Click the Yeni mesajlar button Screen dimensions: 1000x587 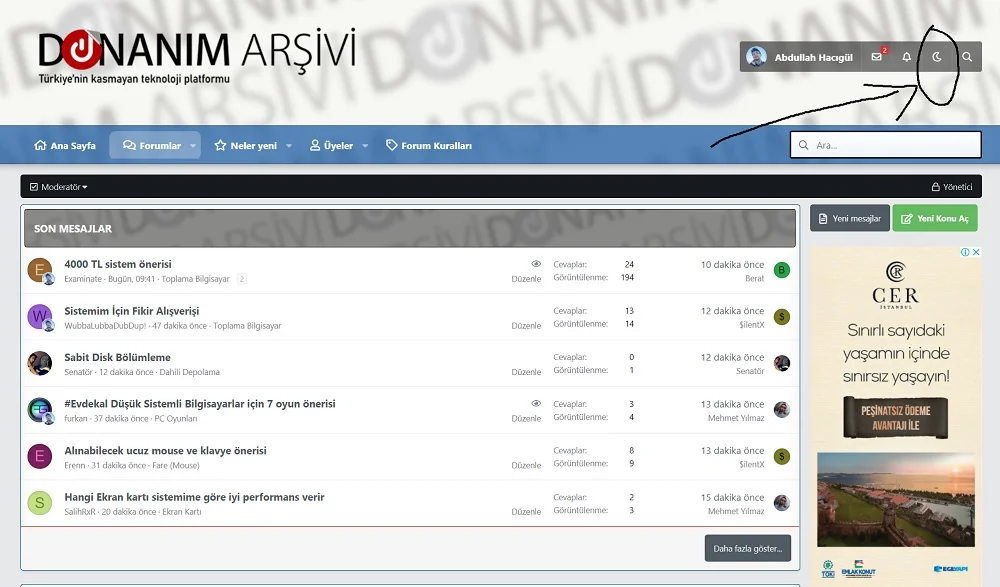coord(850,218)
